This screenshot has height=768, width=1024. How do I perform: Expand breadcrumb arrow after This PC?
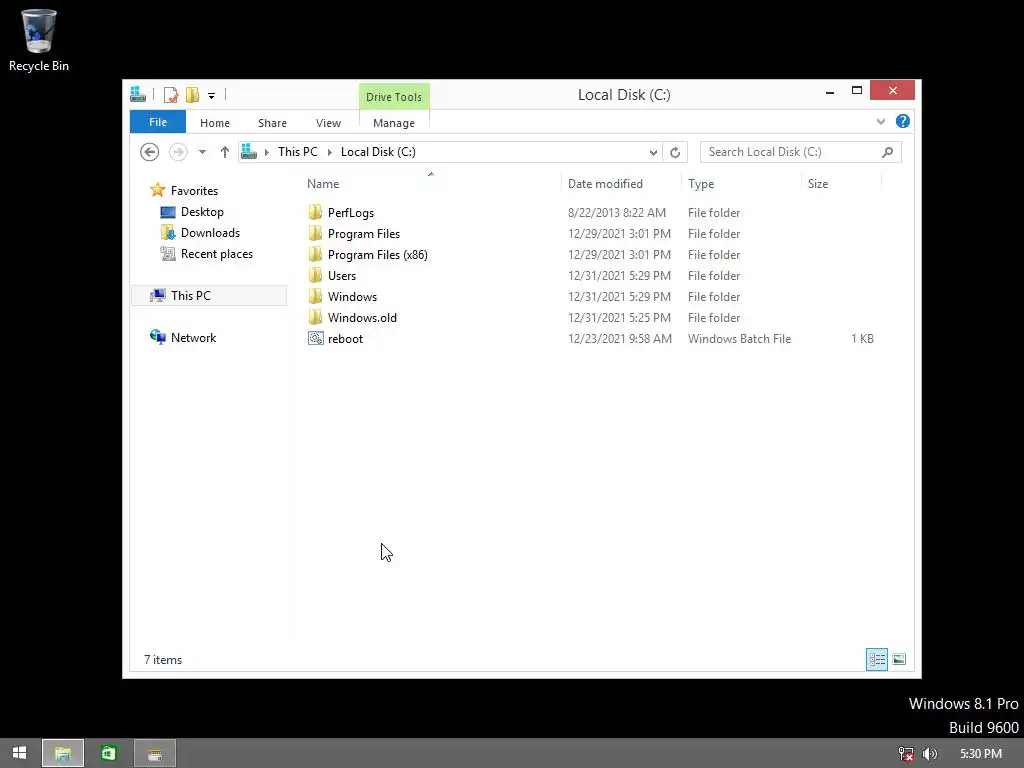pyautogui.click(x=330, y=152)
